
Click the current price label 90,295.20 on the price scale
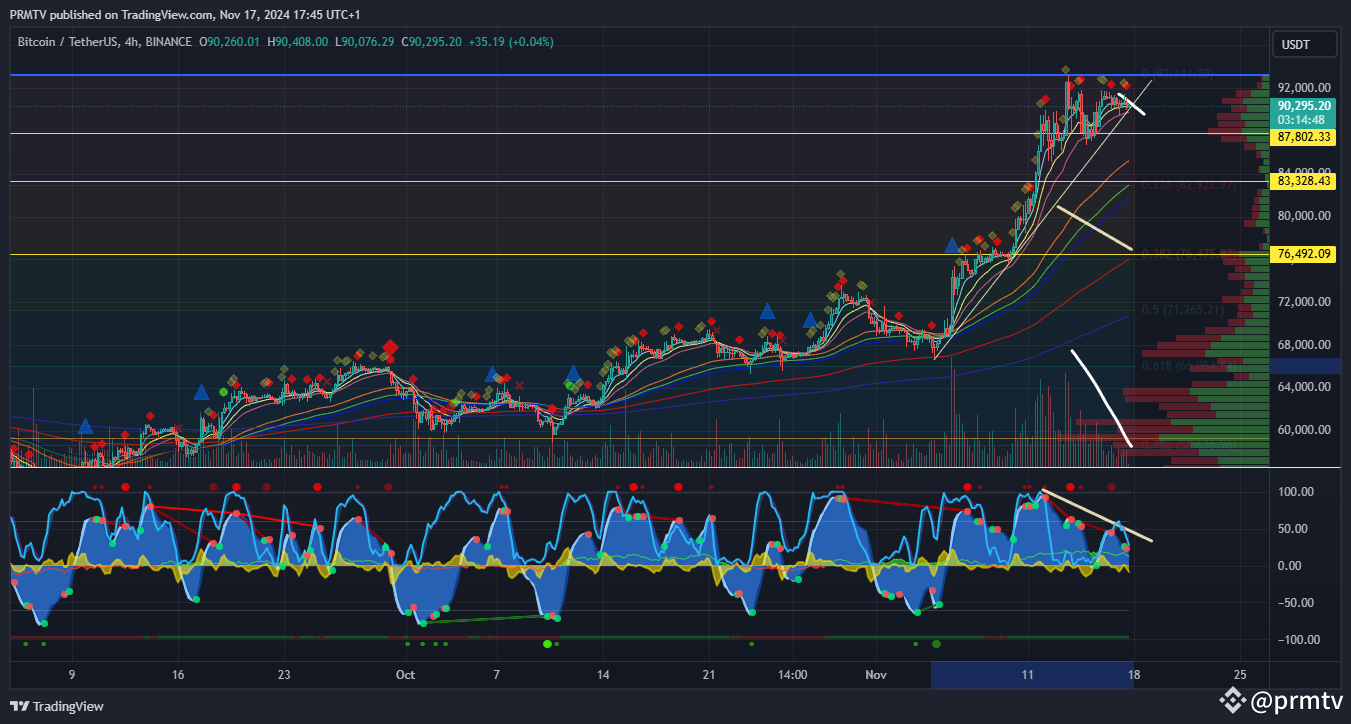[1304, 105]
